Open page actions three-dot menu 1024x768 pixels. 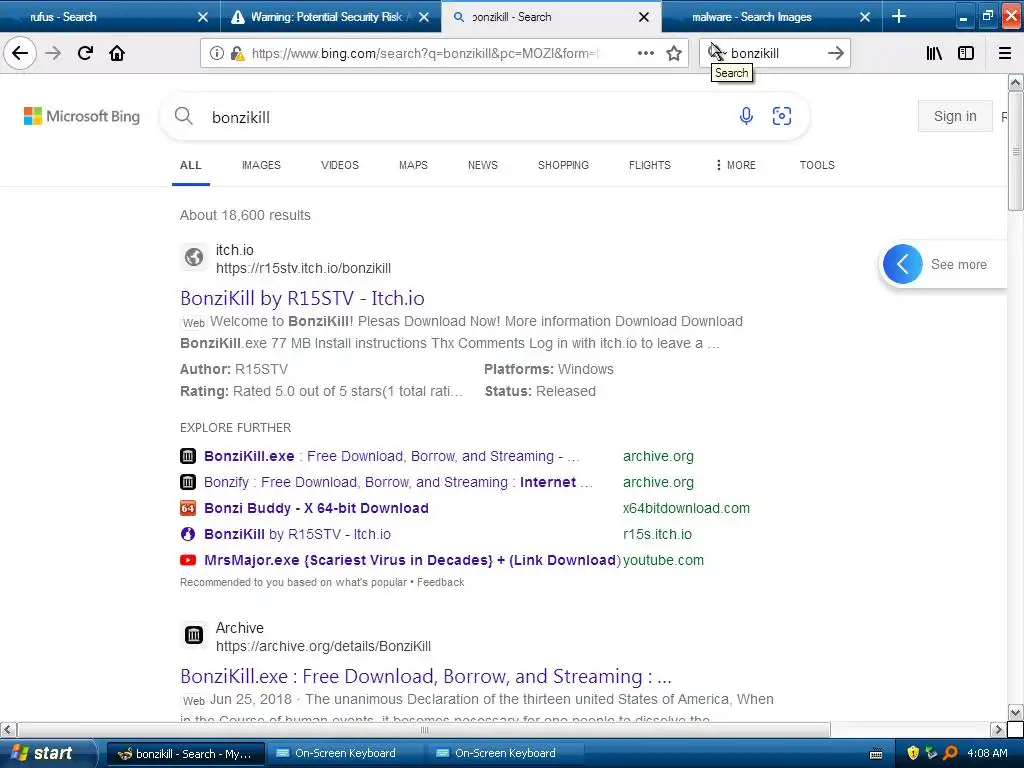click(x=646, y=53)
